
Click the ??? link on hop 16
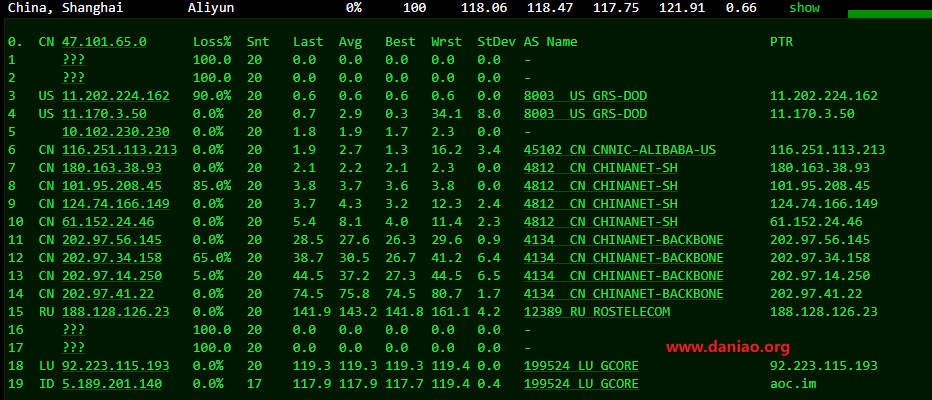coord(73,330)
